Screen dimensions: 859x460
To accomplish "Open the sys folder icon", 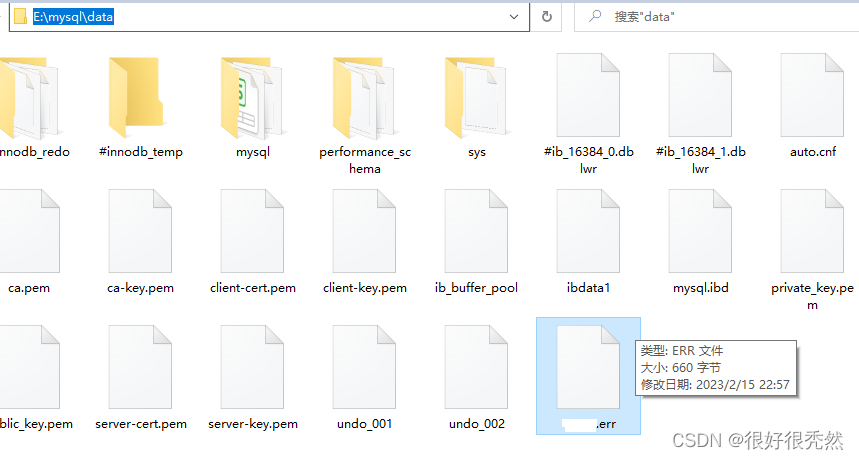I will (x=476, y=97).
